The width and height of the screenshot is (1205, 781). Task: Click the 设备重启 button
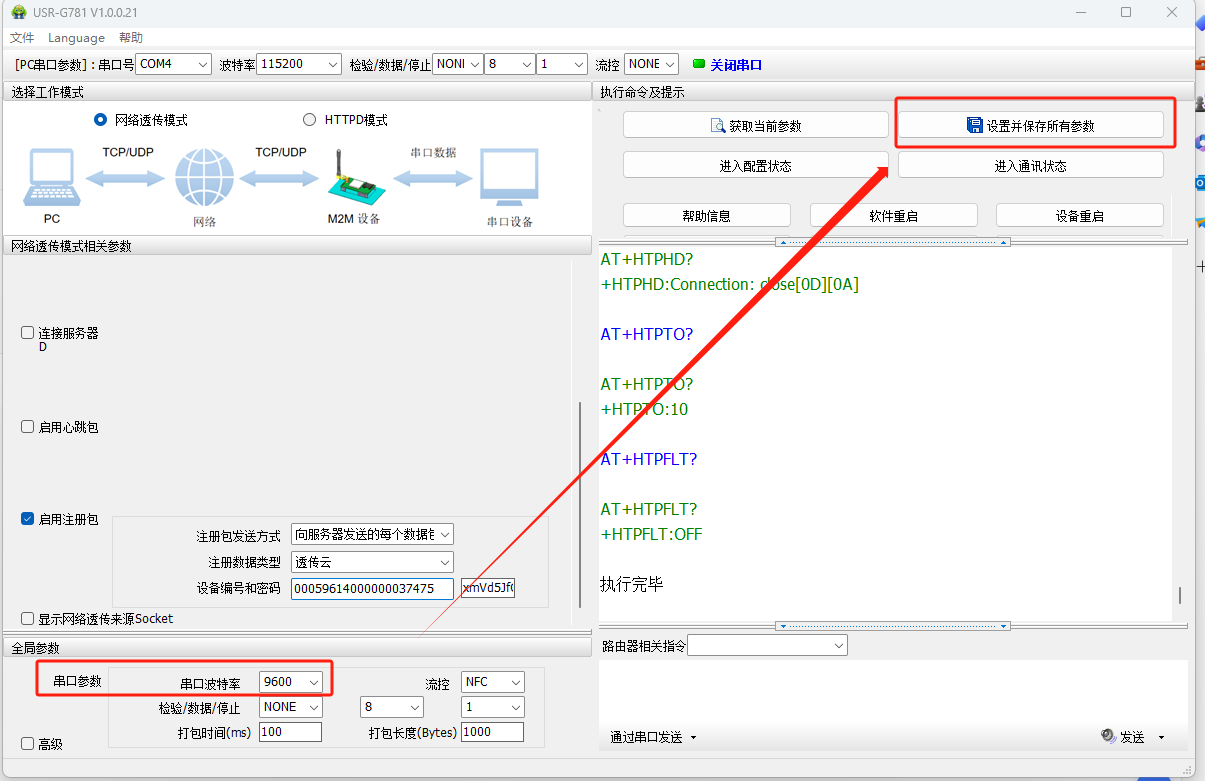(1079, 216)
